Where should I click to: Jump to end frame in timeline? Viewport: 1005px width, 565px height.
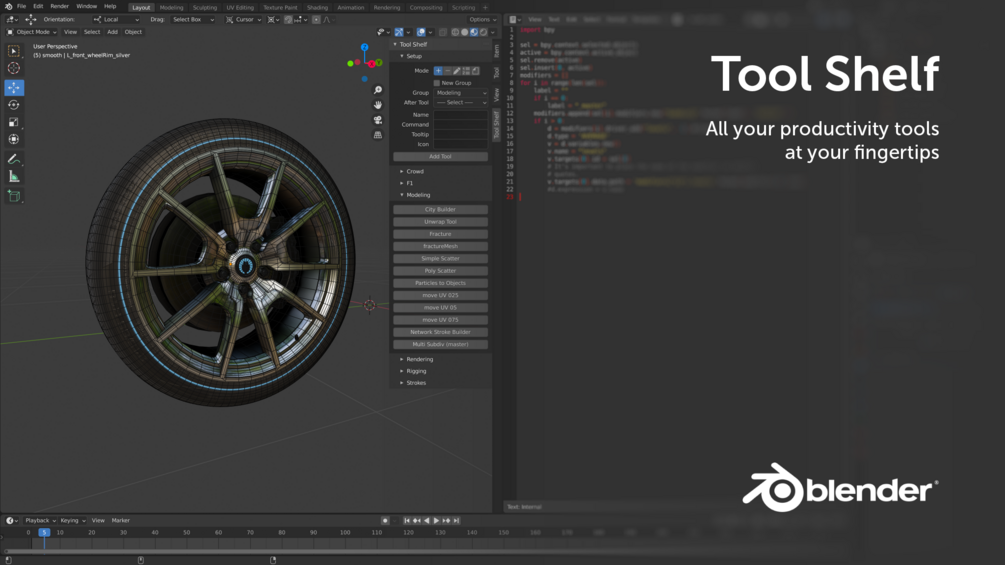click(x=456, y=521)
